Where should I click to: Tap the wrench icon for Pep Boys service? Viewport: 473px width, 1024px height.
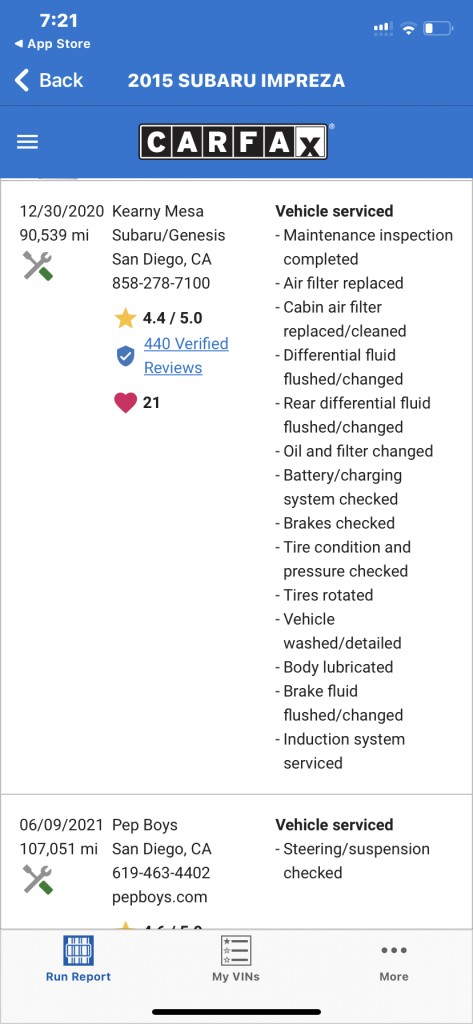(x=37, y=879)
